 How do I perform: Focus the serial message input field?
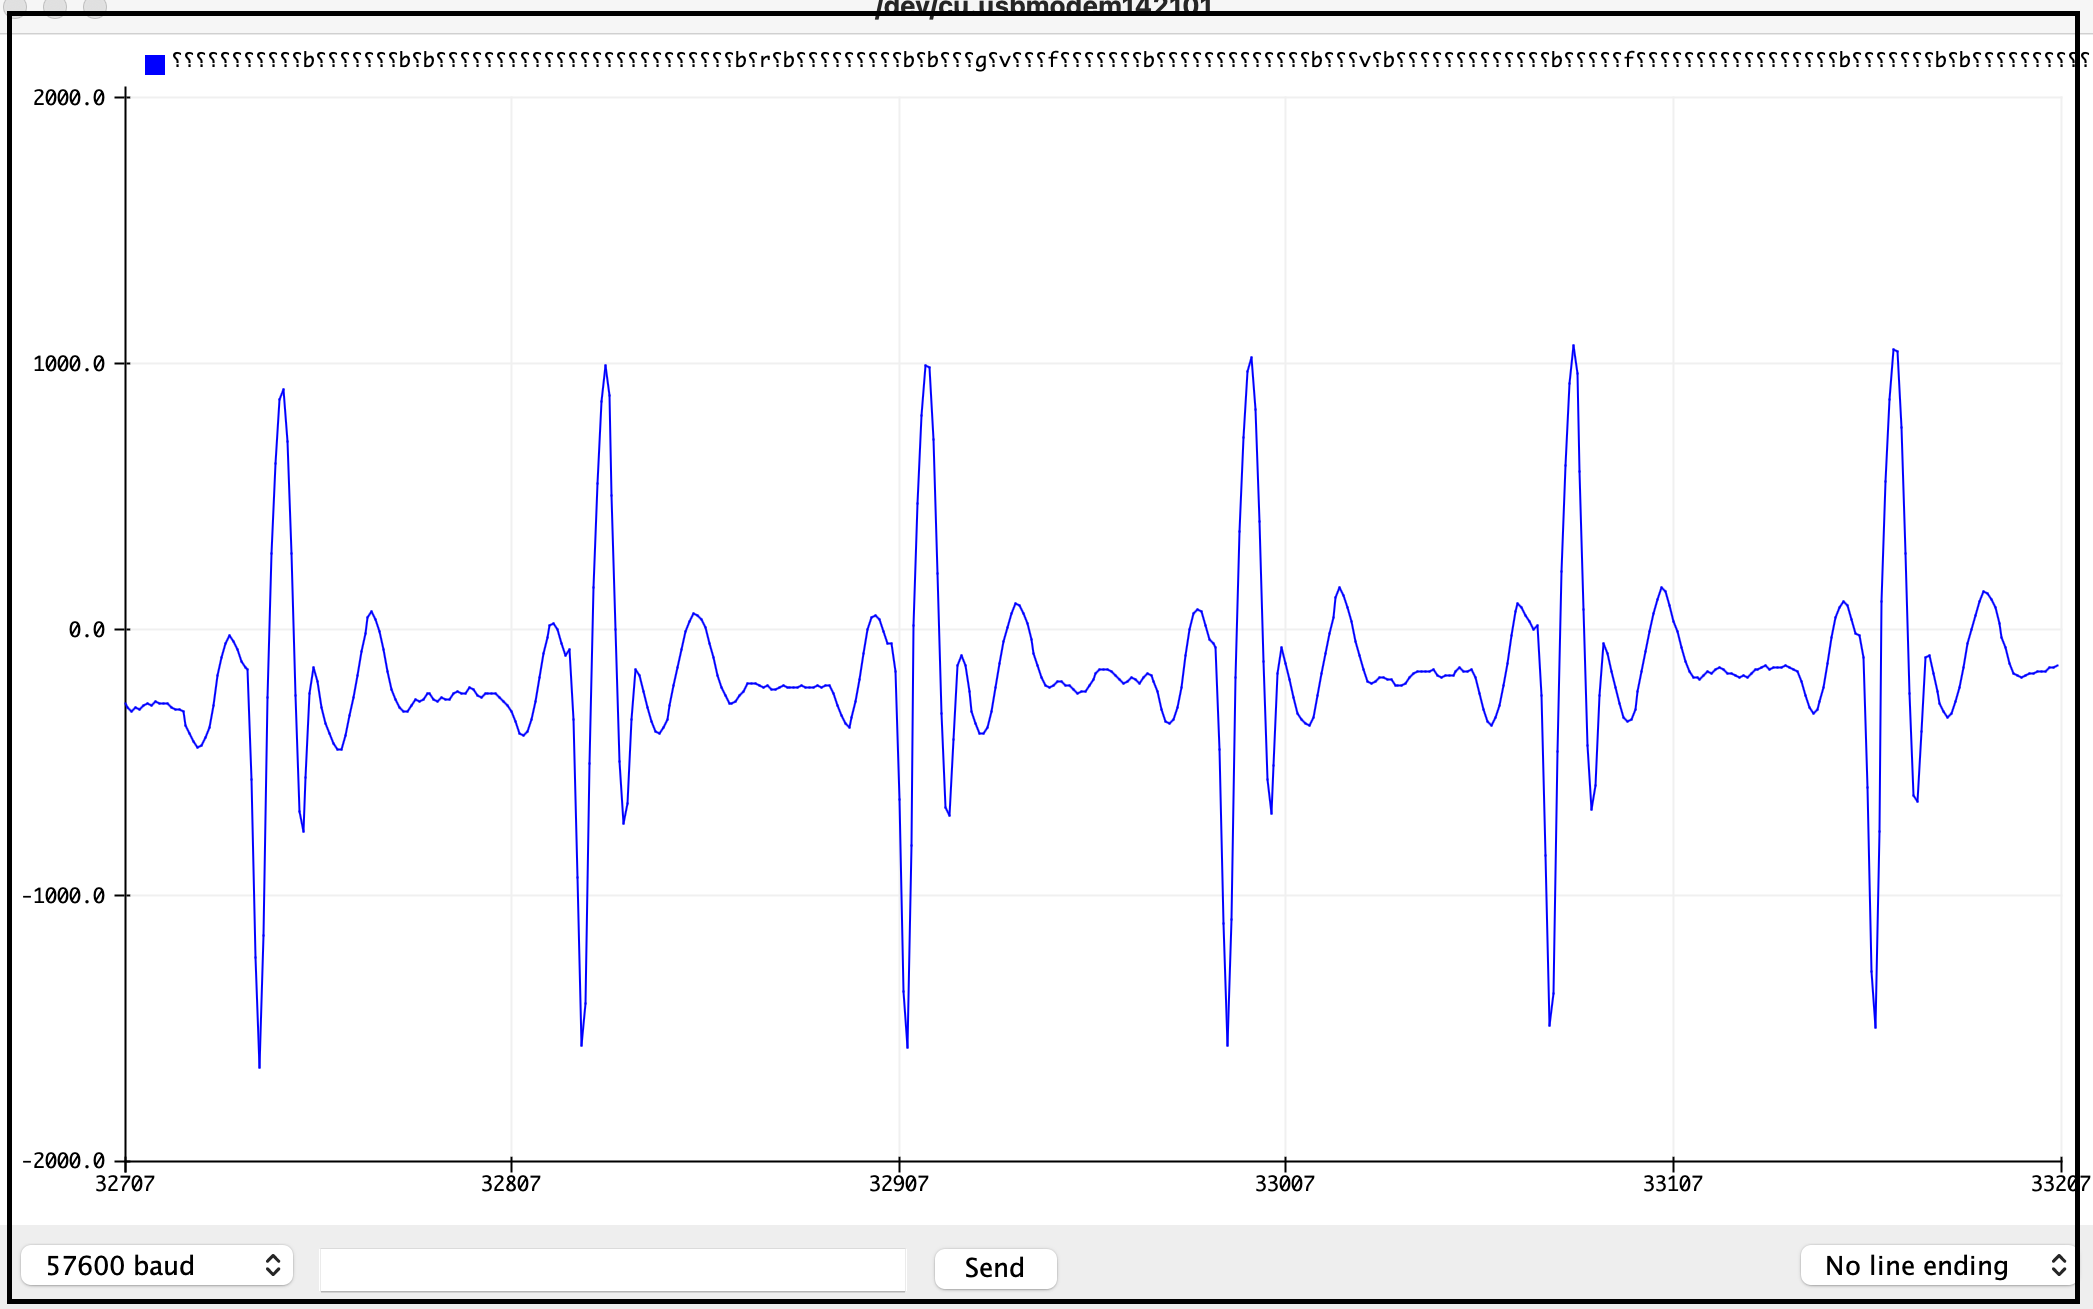point(613,1269)
